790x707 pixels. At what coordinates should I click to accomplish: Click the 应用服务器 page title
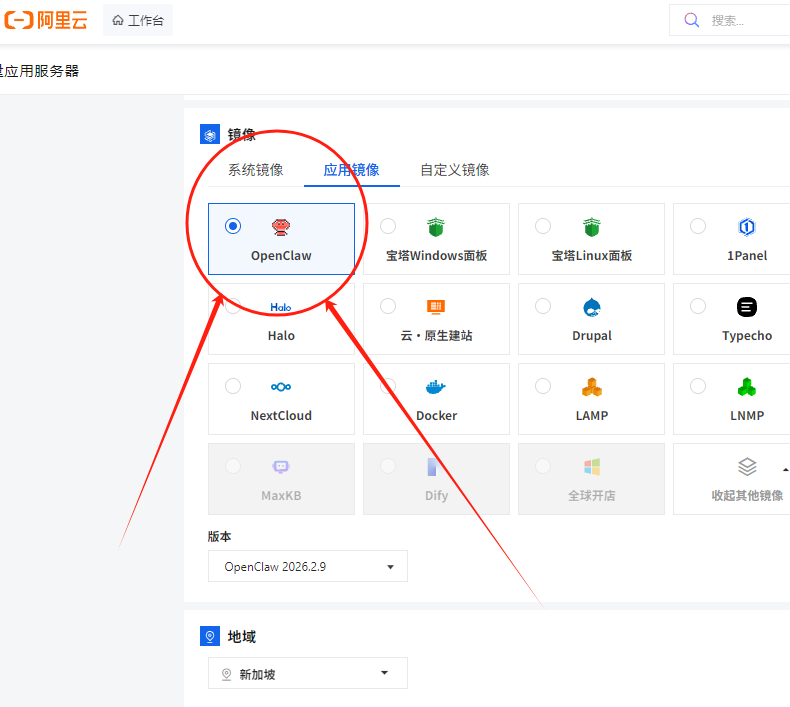click(41, 71)
